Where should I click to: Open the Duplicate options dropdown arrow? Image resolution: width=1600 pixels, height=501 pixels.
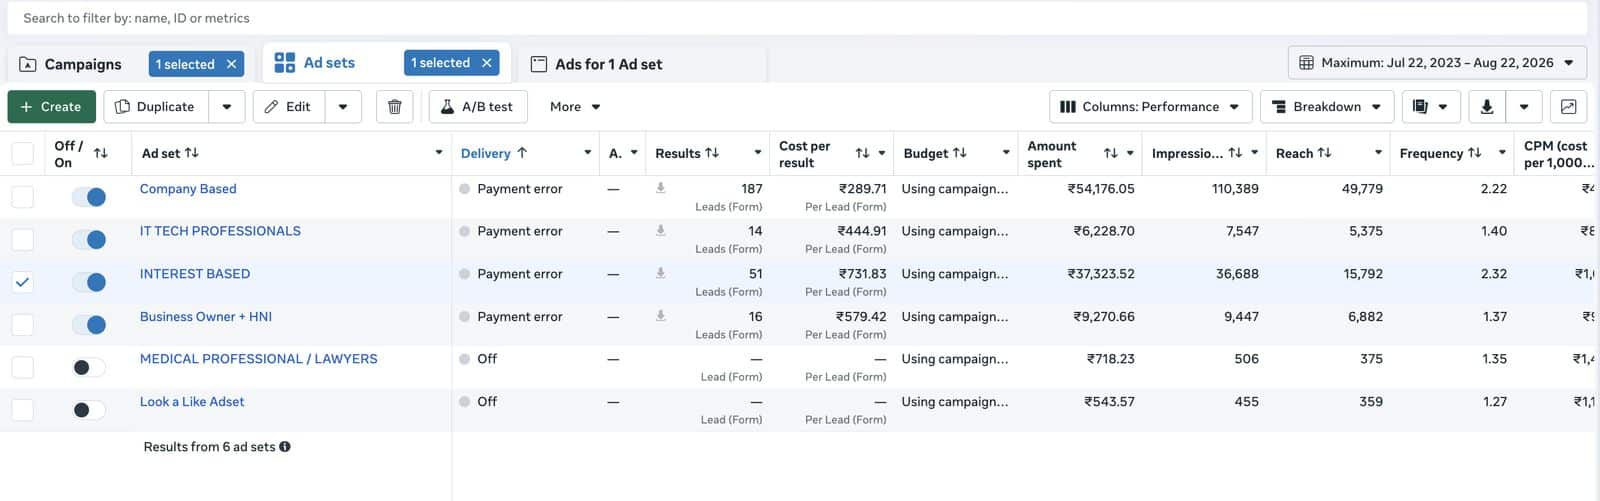pos(227,107)
